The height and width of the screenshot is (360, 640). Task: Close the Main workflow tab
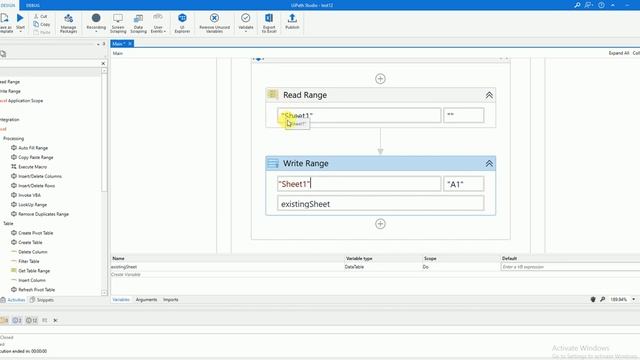[x=130, y=44]
